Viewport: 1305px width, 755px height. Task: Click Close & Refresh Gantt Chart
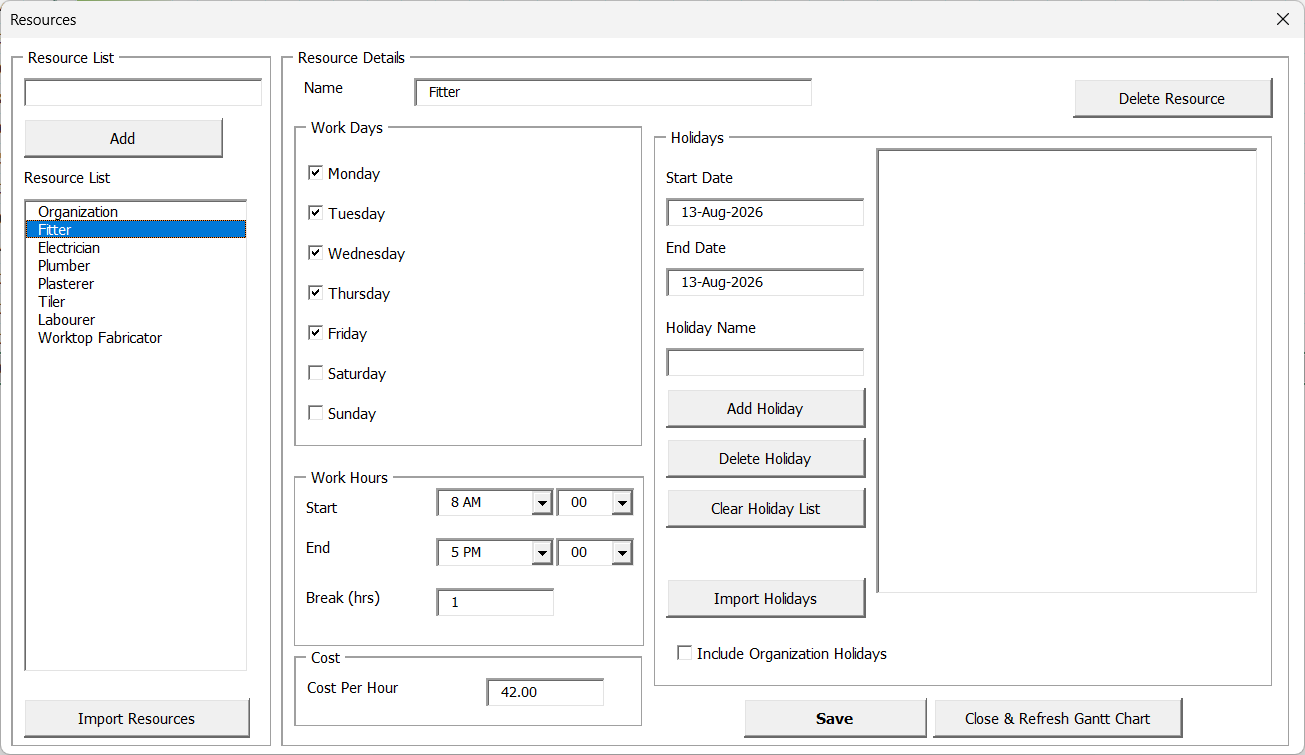pyautogui.click(x=1057, y=718)
